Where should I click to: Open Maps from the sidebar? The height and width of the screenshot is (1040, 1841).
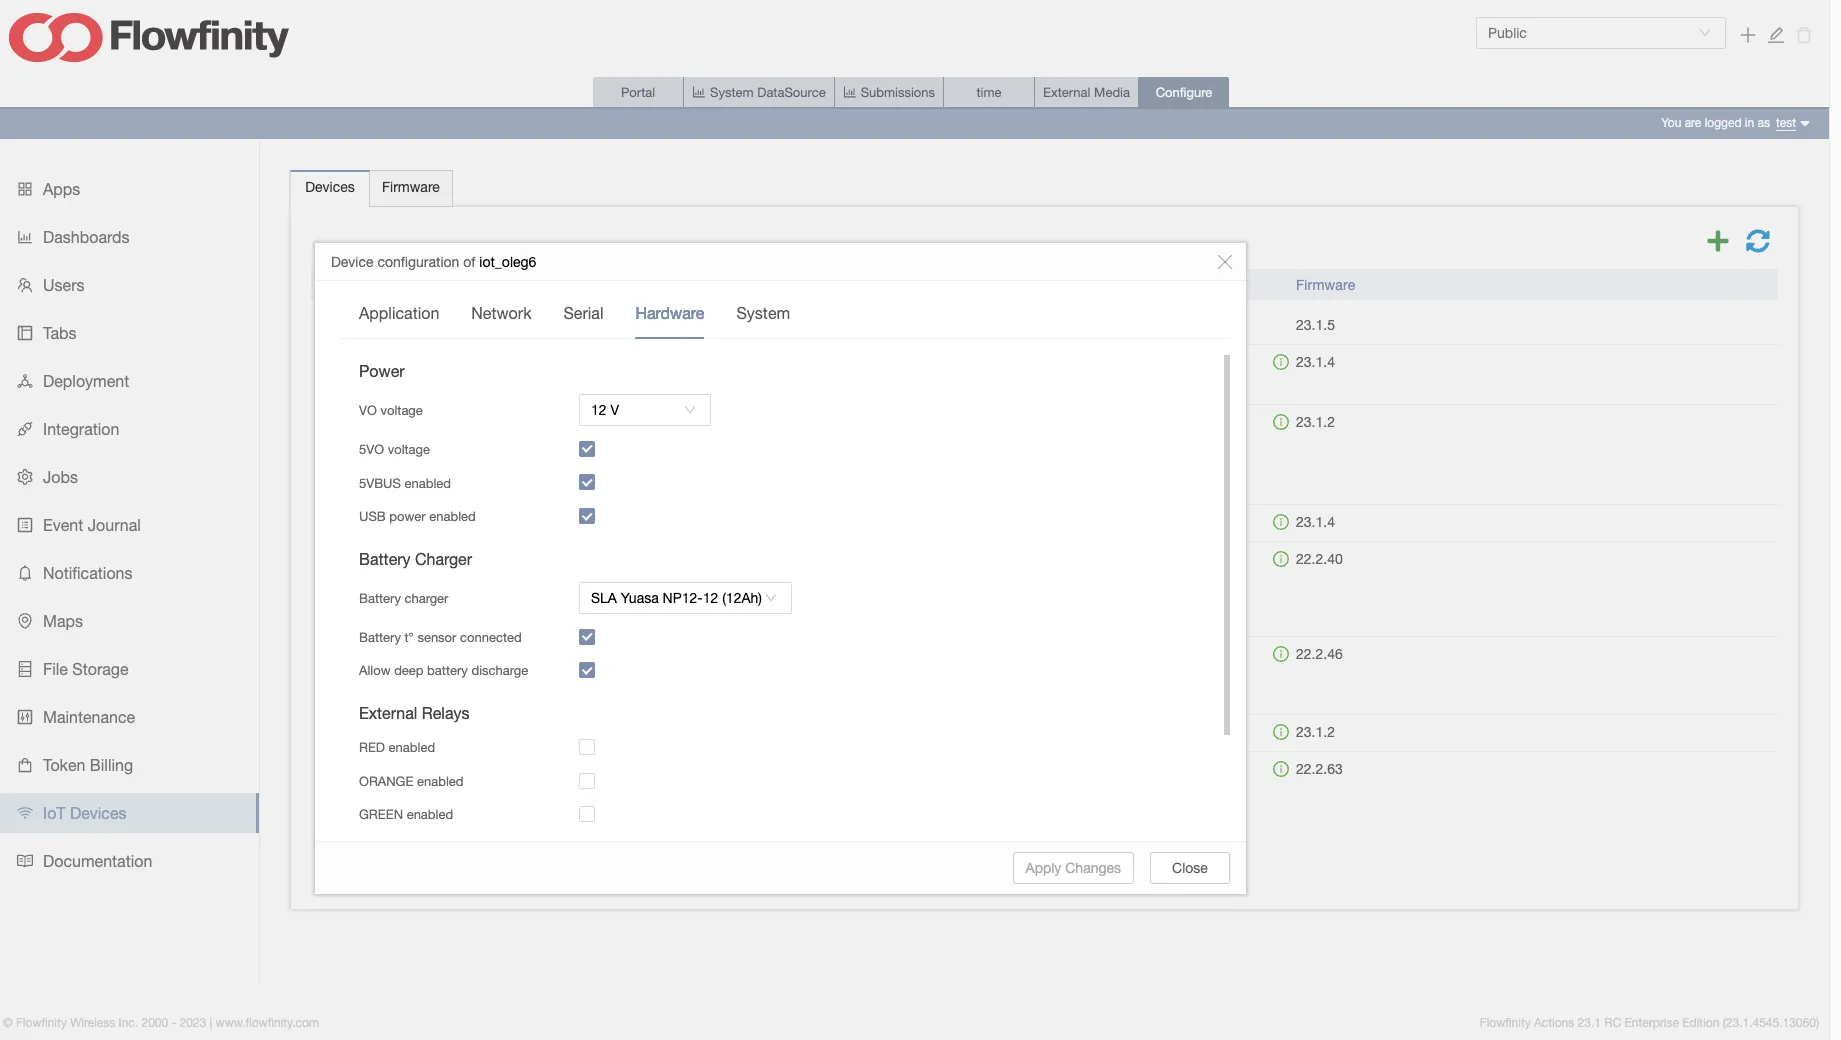pyautogui.click(x=62, y=621)
